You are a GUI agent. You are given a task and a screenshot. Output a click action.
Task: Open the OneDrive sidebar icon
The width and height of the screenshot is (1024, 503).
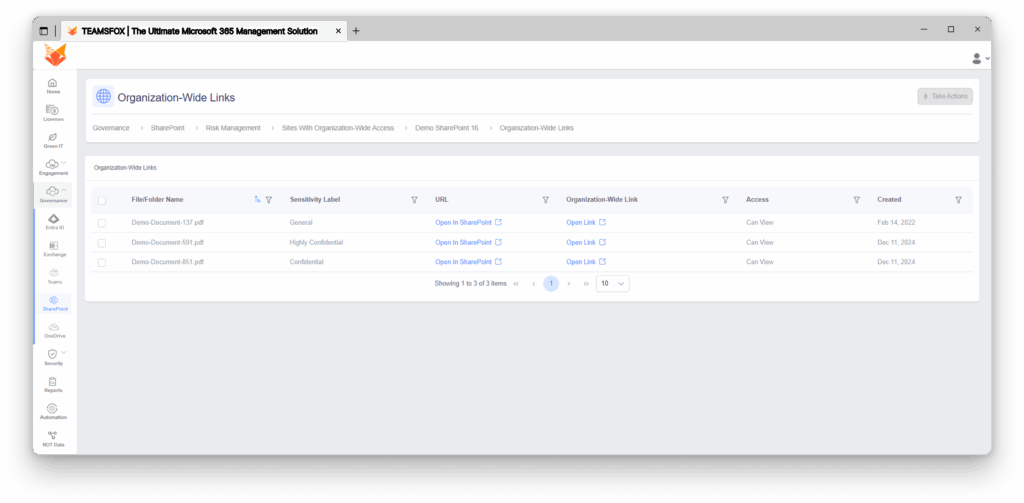(54, 327)
